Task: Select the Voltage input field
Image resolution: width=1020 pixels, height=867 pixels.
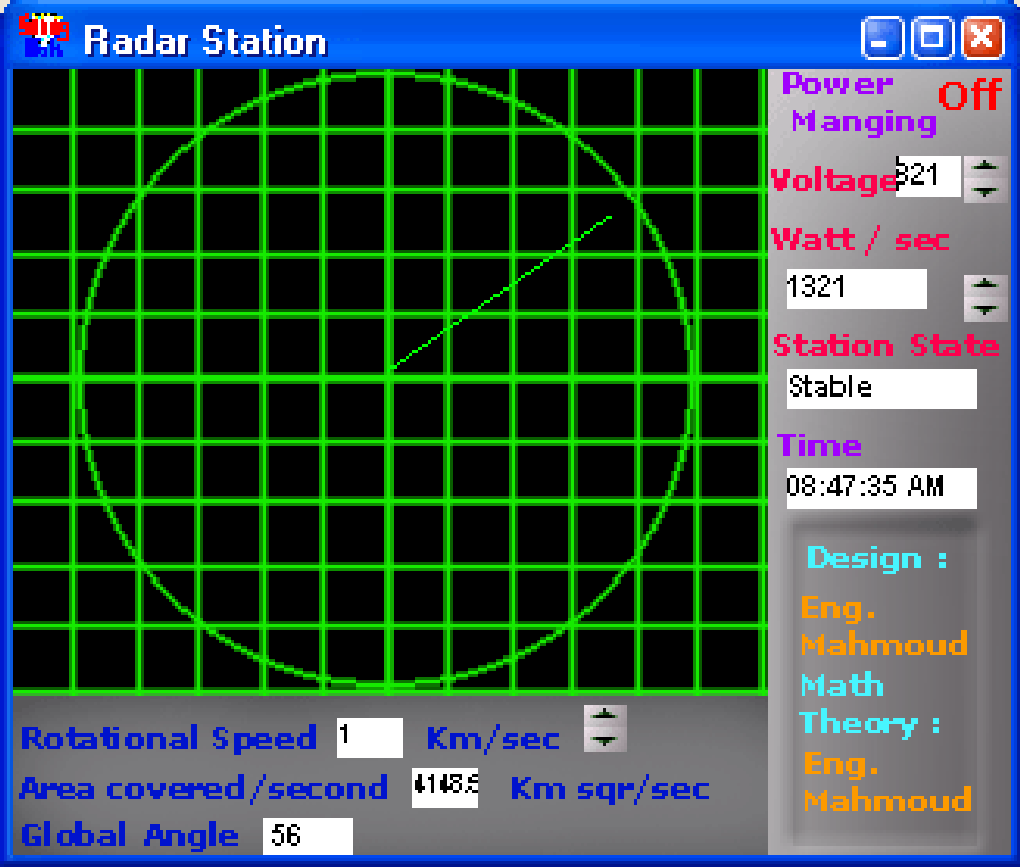Action: click(928, 177)
